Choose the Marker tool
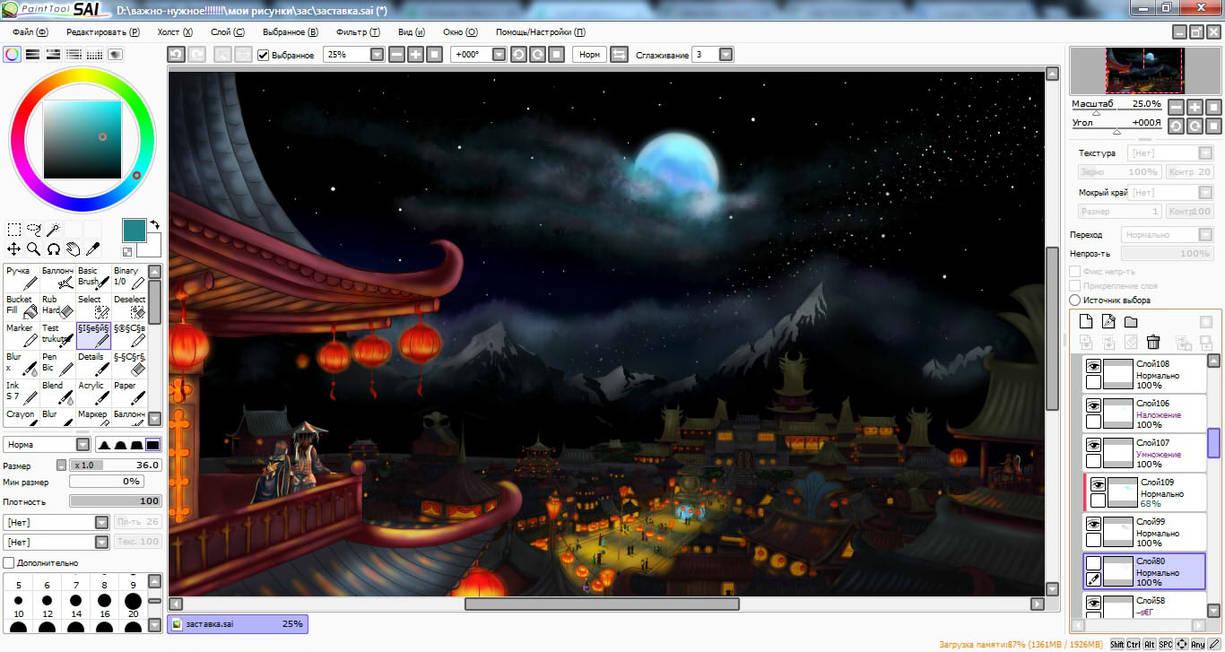This screenshot has height=652, width=1225. coord(21,335)
